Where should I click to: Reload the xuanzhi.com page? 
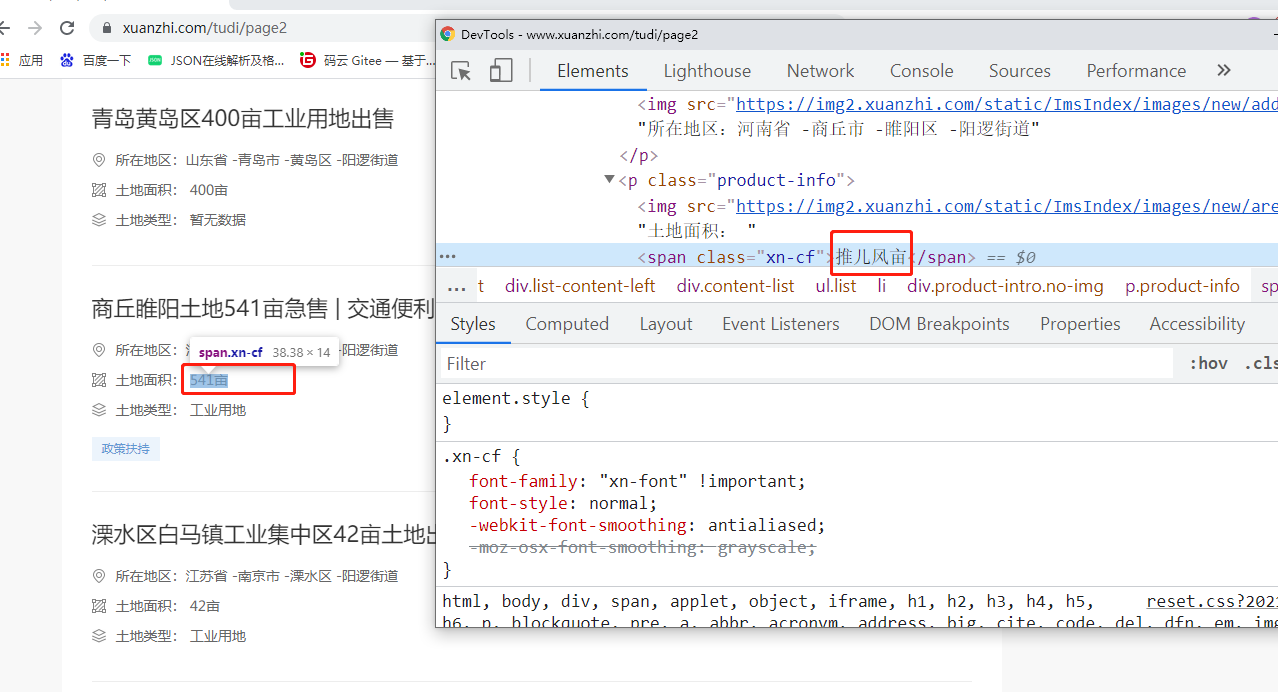click(x=67, y=28)
